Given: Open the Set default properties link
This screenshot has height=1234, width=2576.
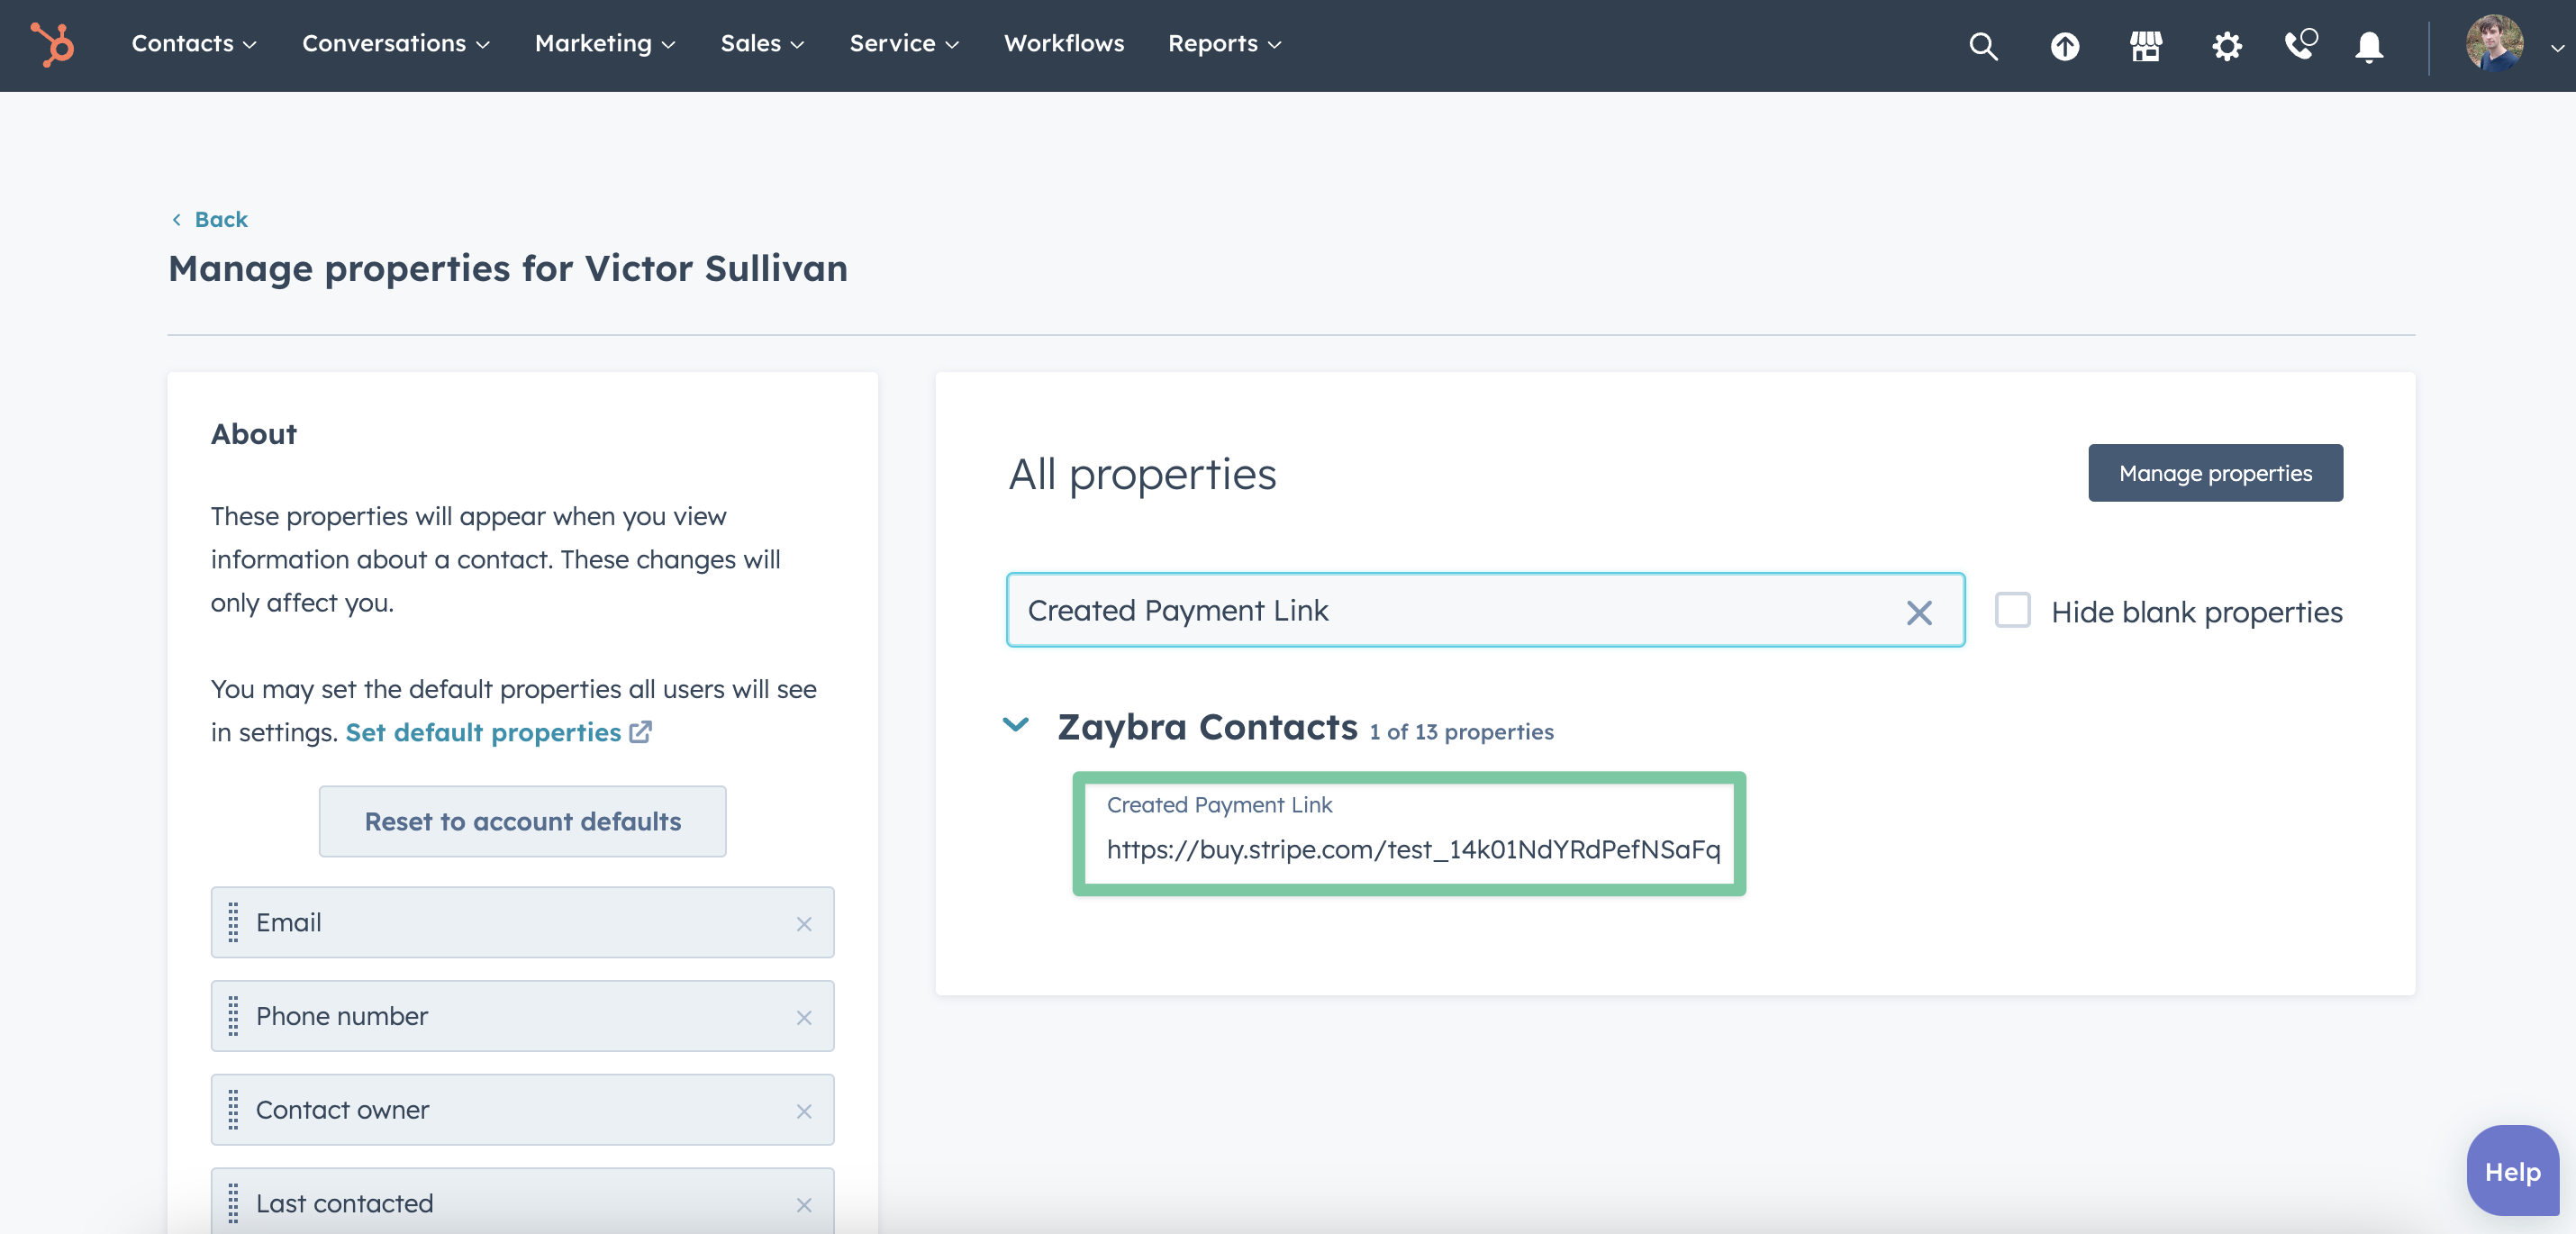Looking at the screenshot, I should [x=483, y=733].
